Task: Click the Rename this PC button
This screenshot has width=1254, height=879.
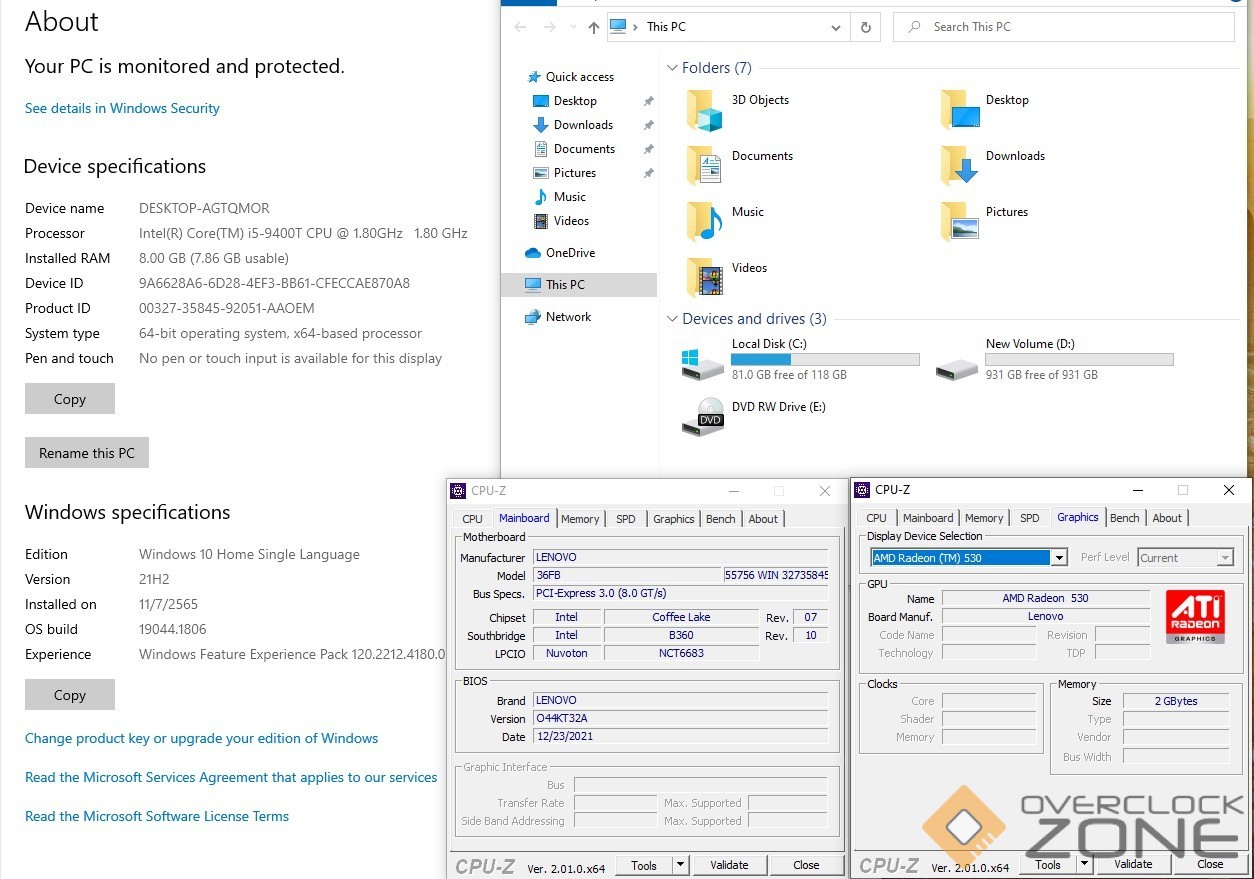Action: point(87,453)
